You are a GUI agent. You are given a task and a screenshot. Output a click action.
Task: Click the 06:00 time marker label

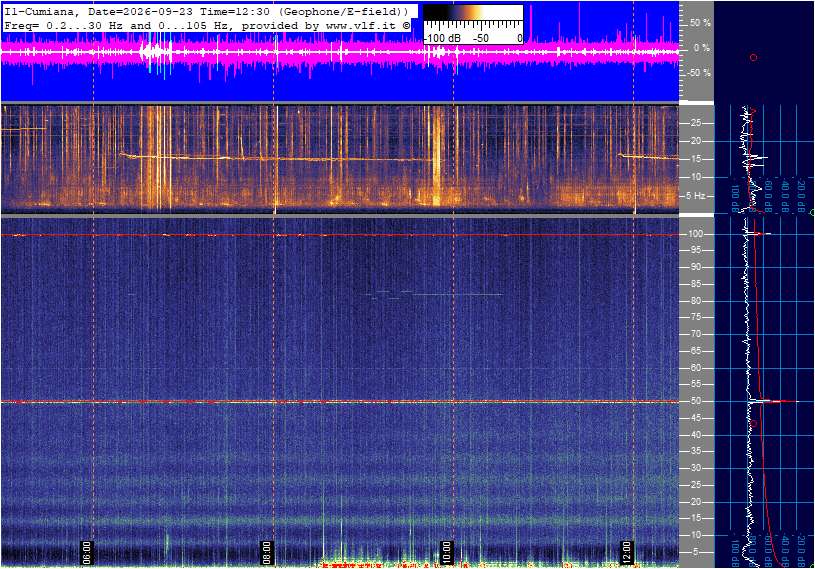click(x=86, y=552)
